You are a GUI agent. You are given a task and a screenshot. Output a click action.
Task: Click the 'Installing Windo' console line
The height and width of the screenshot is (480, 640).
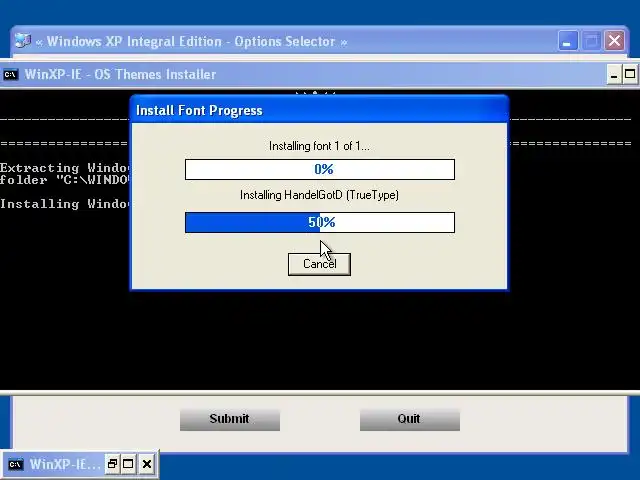[64, 204]
